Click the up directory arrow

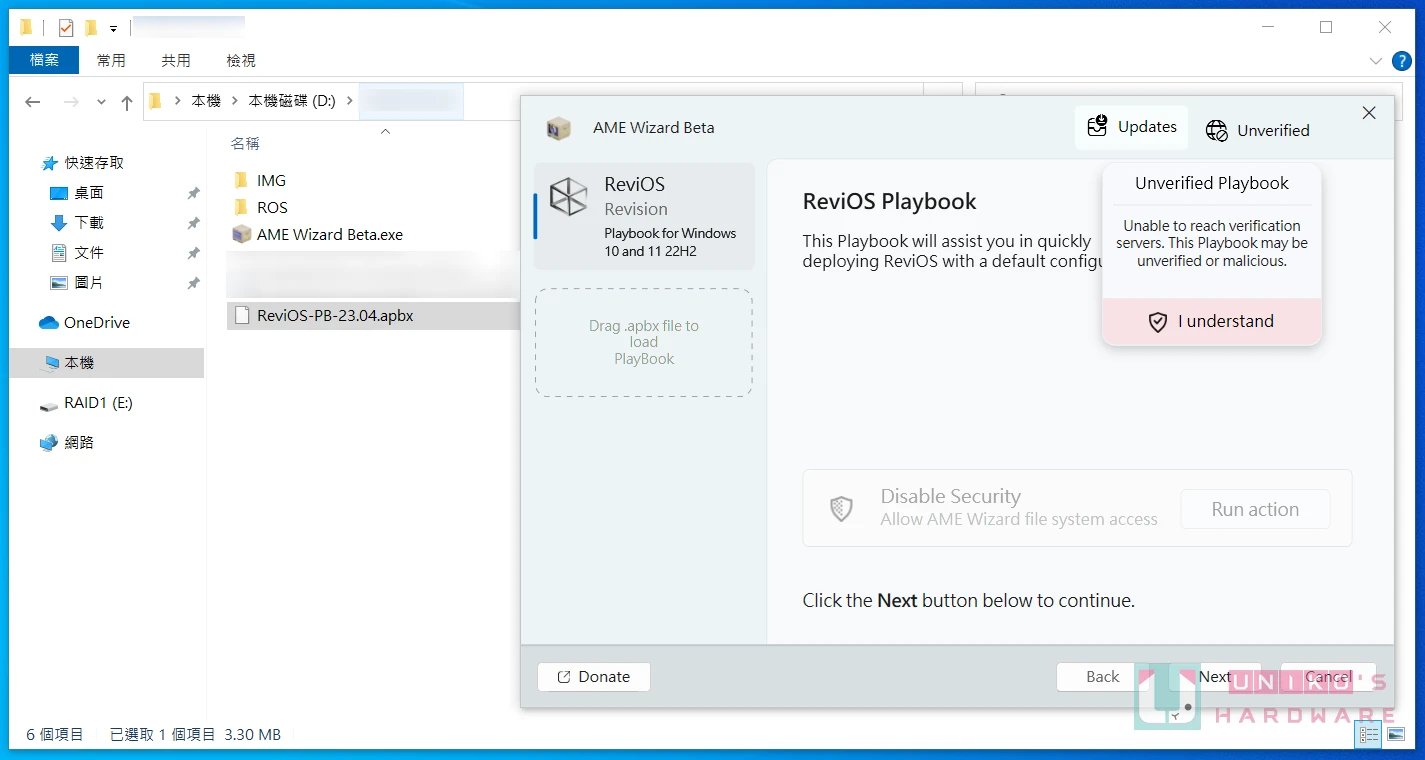127,102
